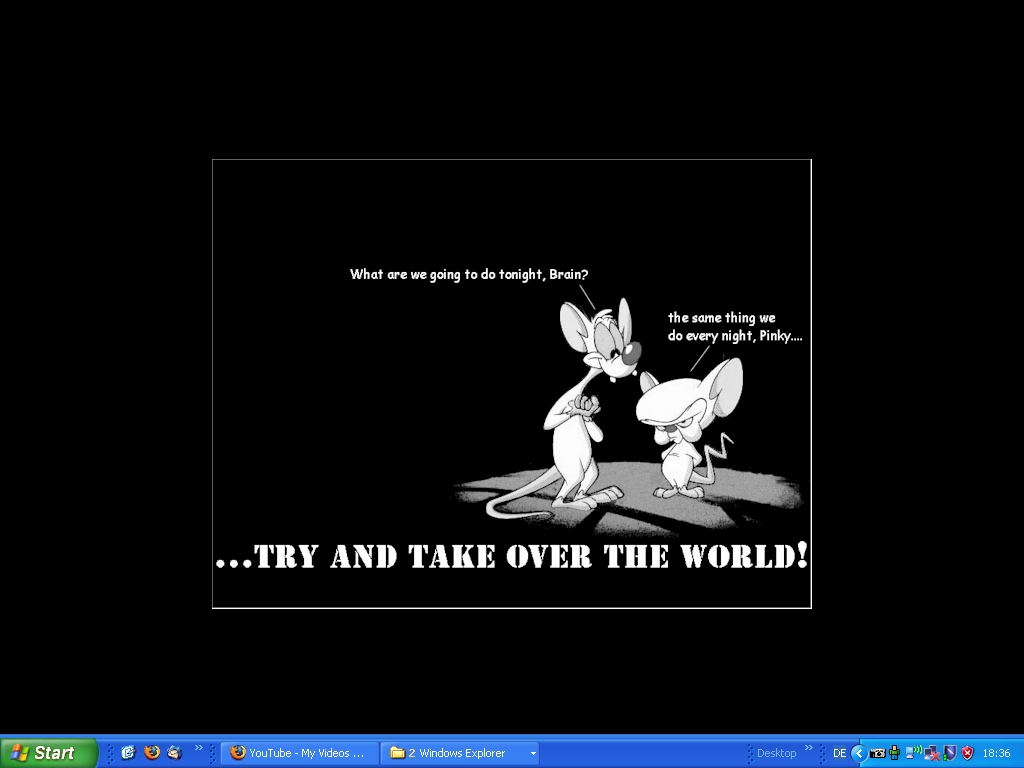Click the Show Desktop quick launch icon
The width and height of the screenshot is (1024, 768).
click(128, 753)
